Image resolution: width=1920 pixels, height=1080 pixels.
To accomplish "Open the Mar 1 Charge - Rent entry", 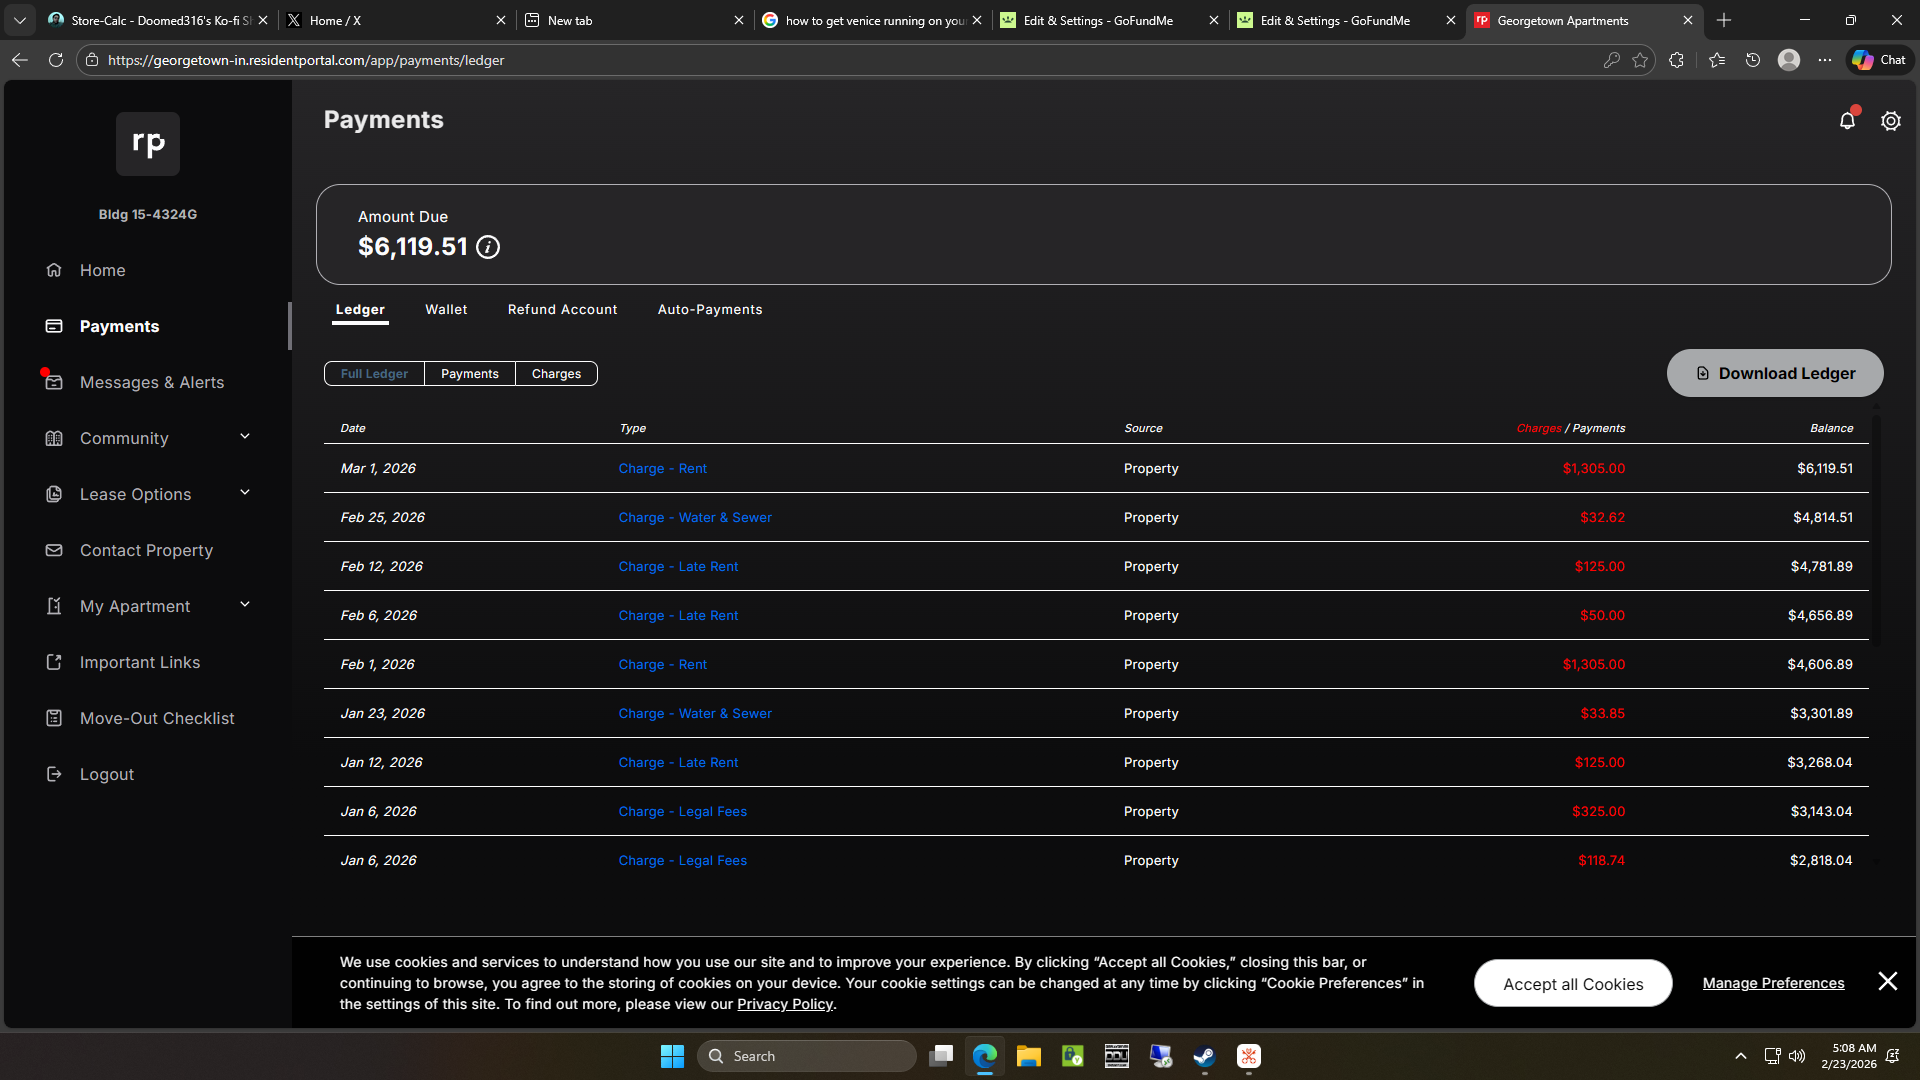I will [x=662, y=468].
